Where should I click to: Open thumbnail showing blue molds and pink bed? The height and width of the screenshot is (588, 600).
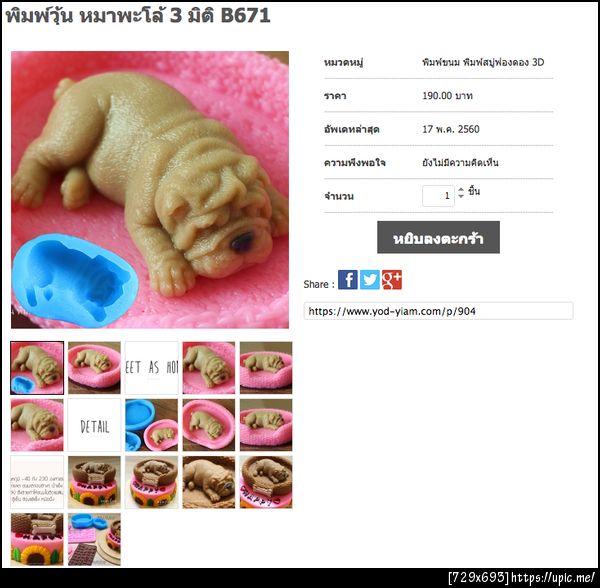click(x=152, y=425)
